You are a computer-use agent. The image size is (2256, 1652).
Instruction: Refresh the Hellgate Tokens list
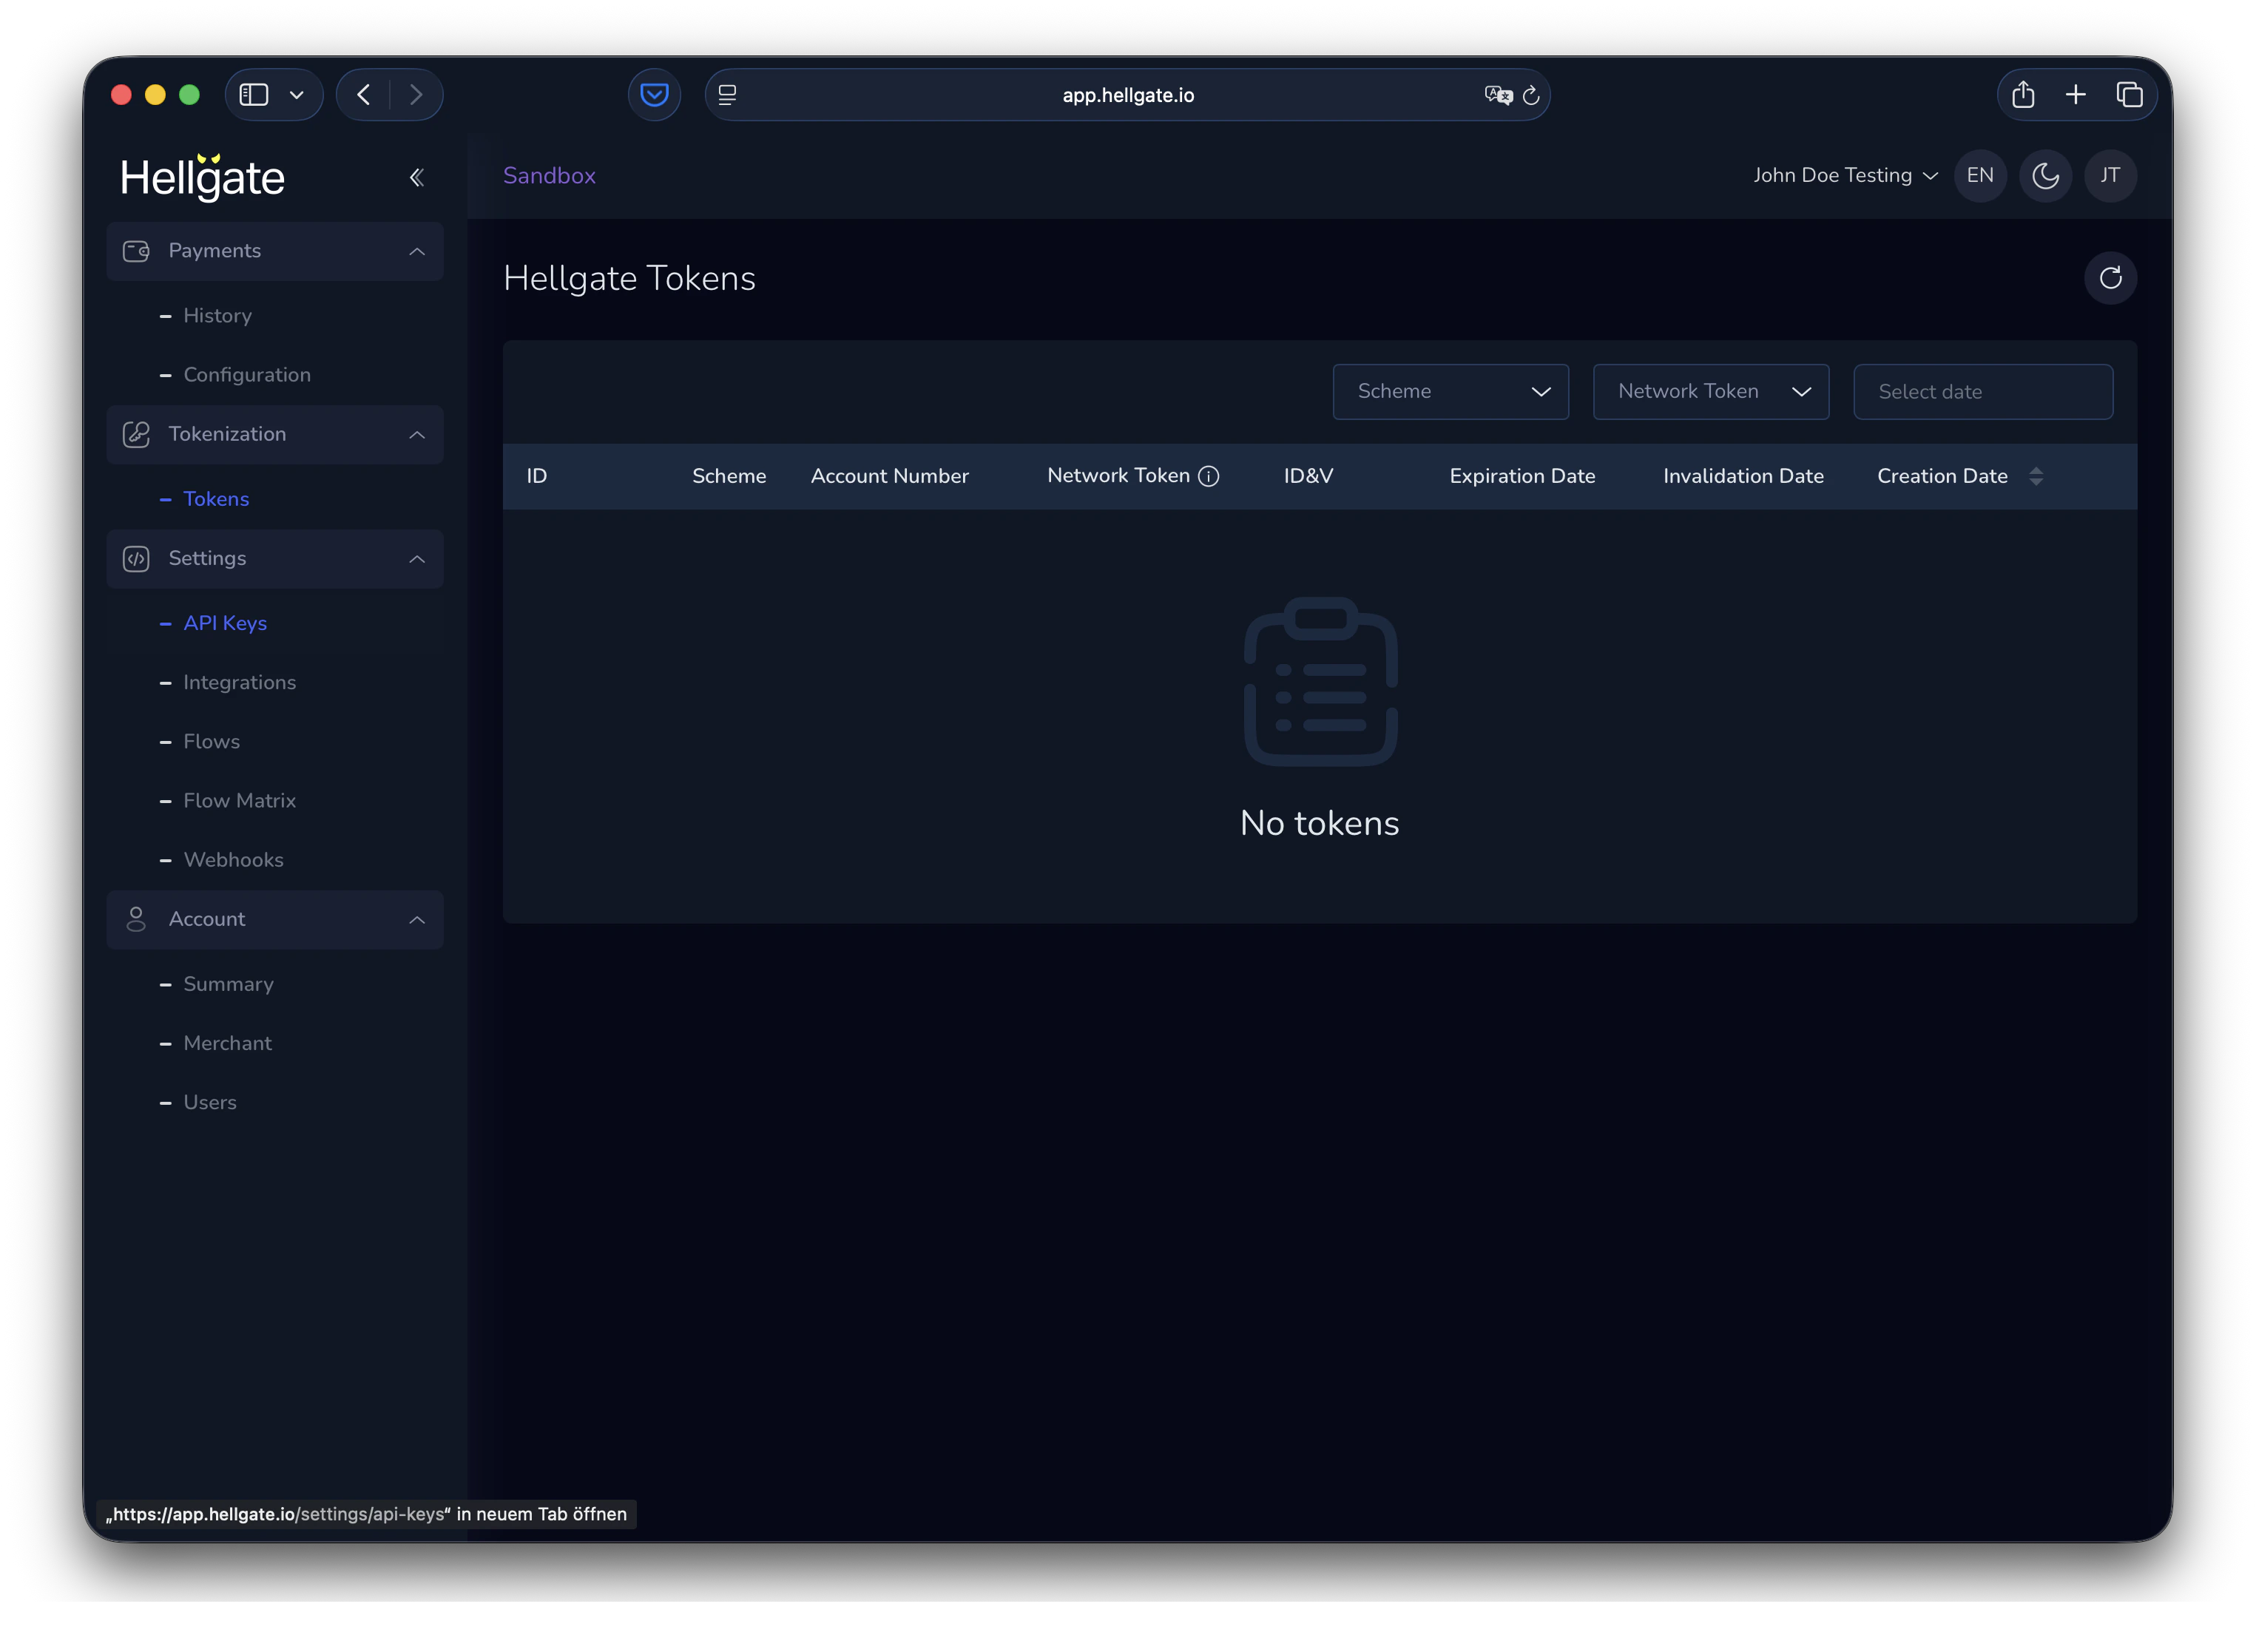click(x=2110, y=278)
